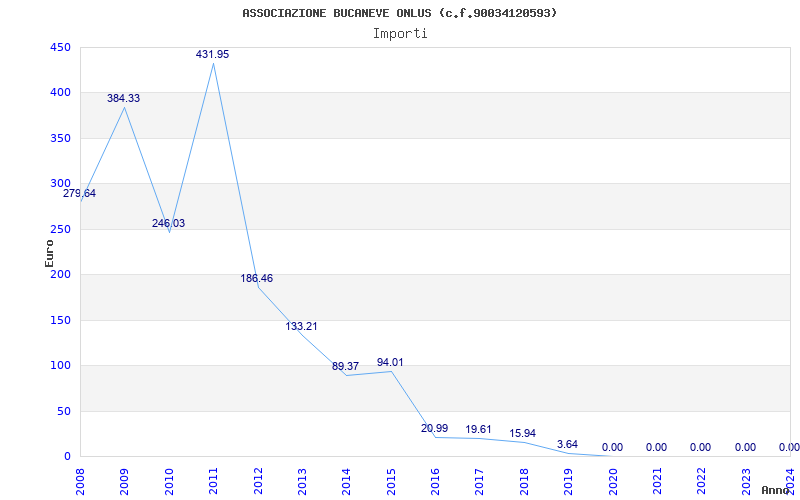Screen dimensions: 800x500
Task: Click the 246.03 value label
Action: [x=168, y=223]
